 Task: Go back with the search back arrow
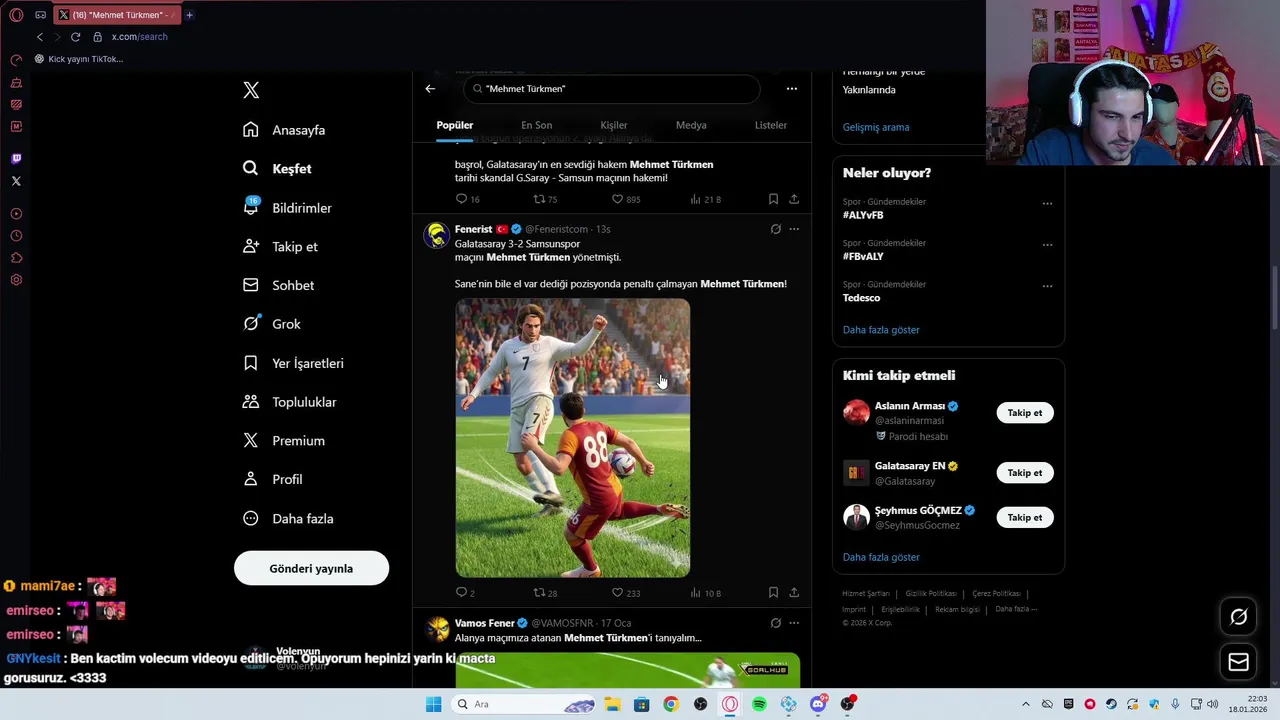point(430,89)
